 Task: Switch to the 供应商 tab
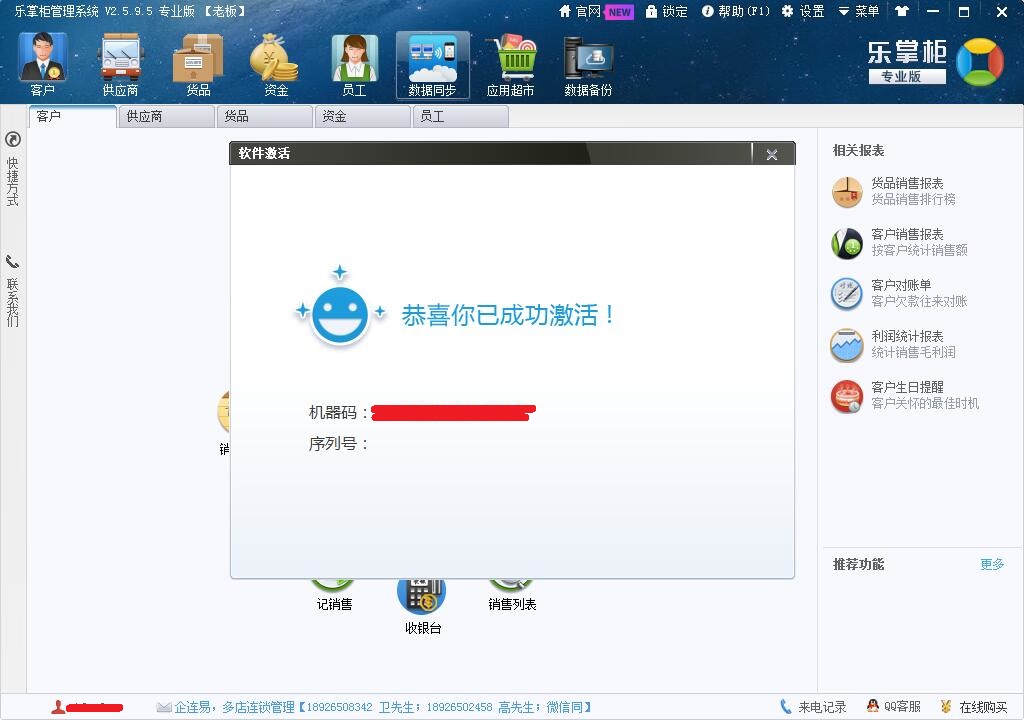coord(167,116)
